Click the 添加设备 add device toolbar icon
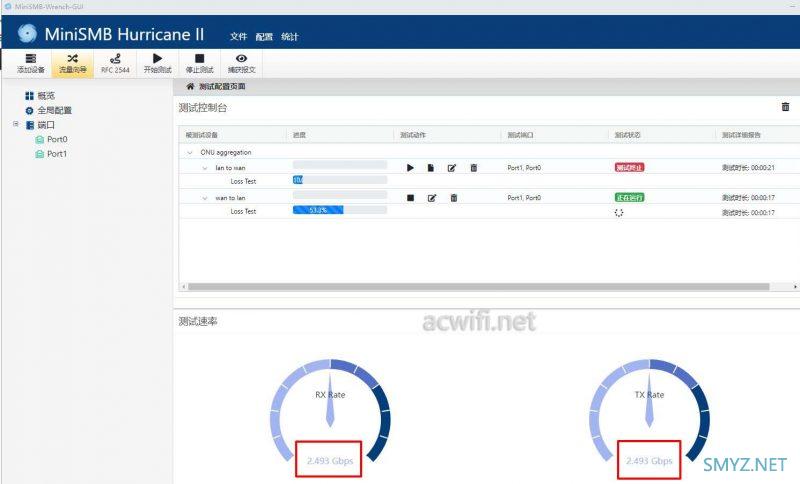800x484 pixels. click(x=31, y=63)
